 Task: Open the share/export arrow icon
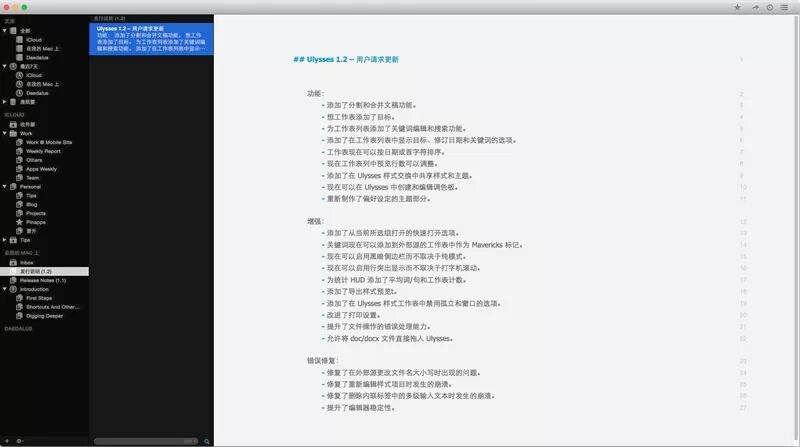(x=756, y=7)
